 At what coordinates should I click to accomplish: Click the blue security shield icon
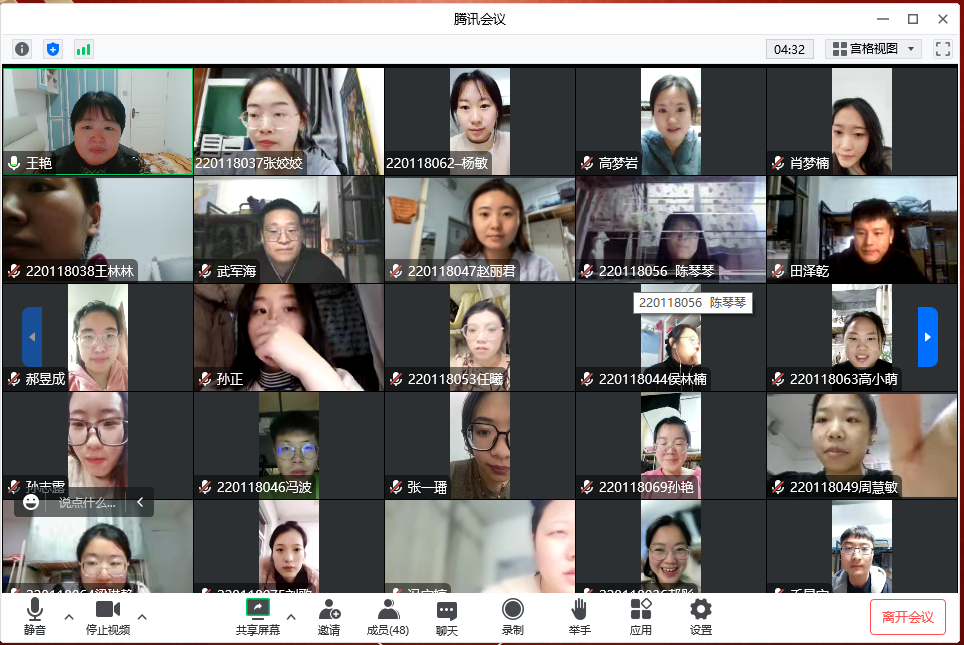(x=53, y=49)
